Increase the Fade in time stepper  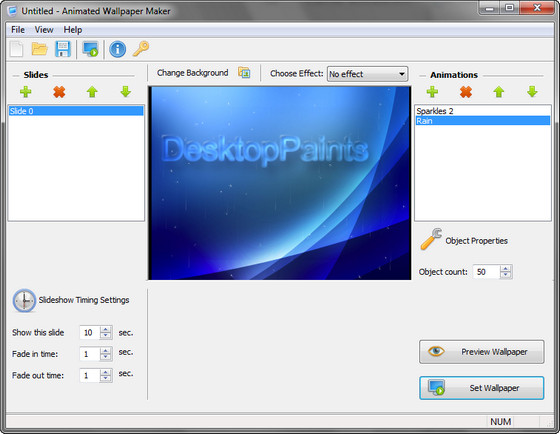[105, 351]
